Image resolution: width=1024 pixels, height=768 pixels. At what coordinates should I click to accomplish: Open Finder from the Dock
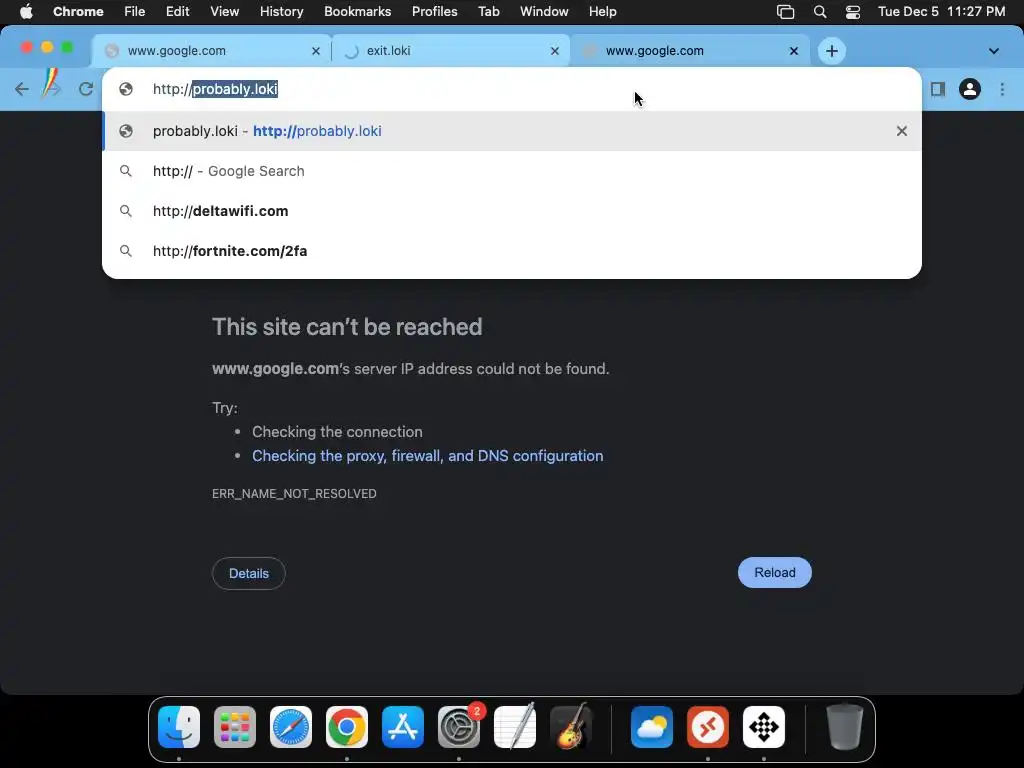point(179,727)
